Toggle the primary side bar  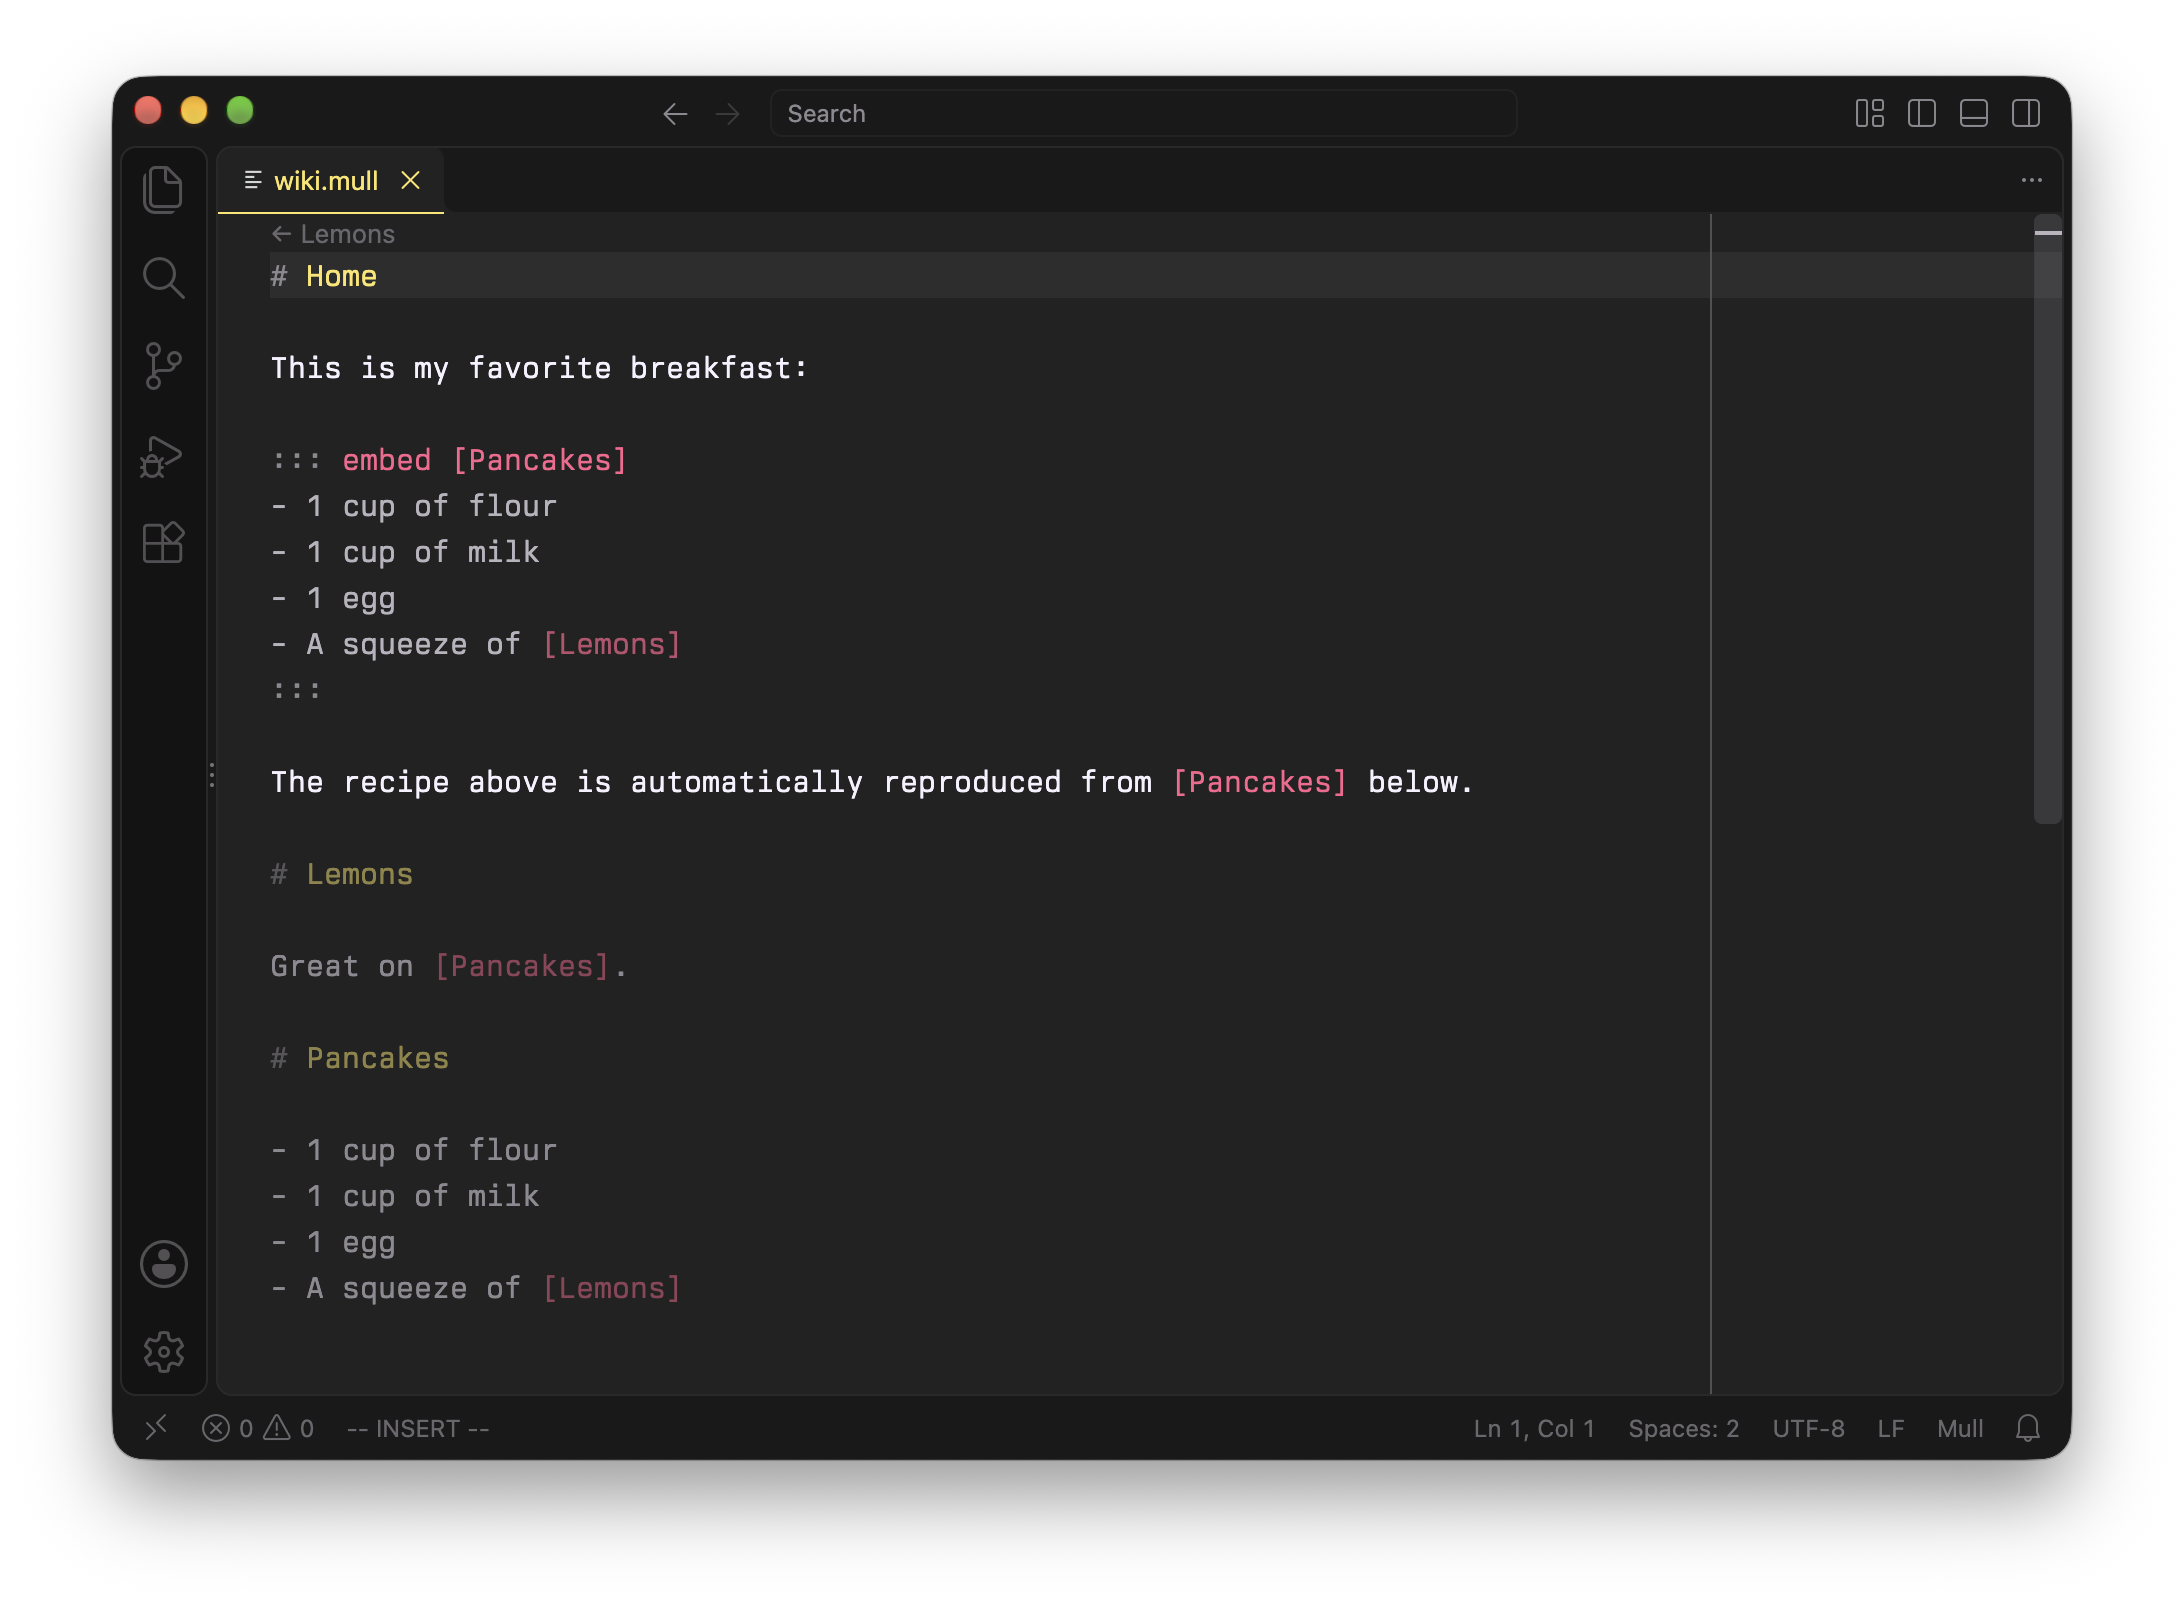point(1921,113)
